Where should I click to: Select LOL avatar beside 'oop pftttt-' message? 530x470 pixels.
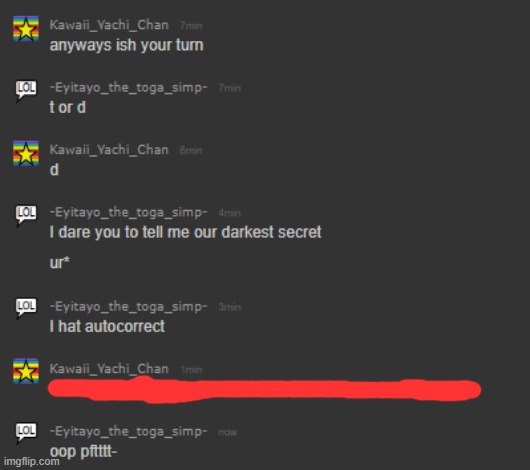pos(26,433)
